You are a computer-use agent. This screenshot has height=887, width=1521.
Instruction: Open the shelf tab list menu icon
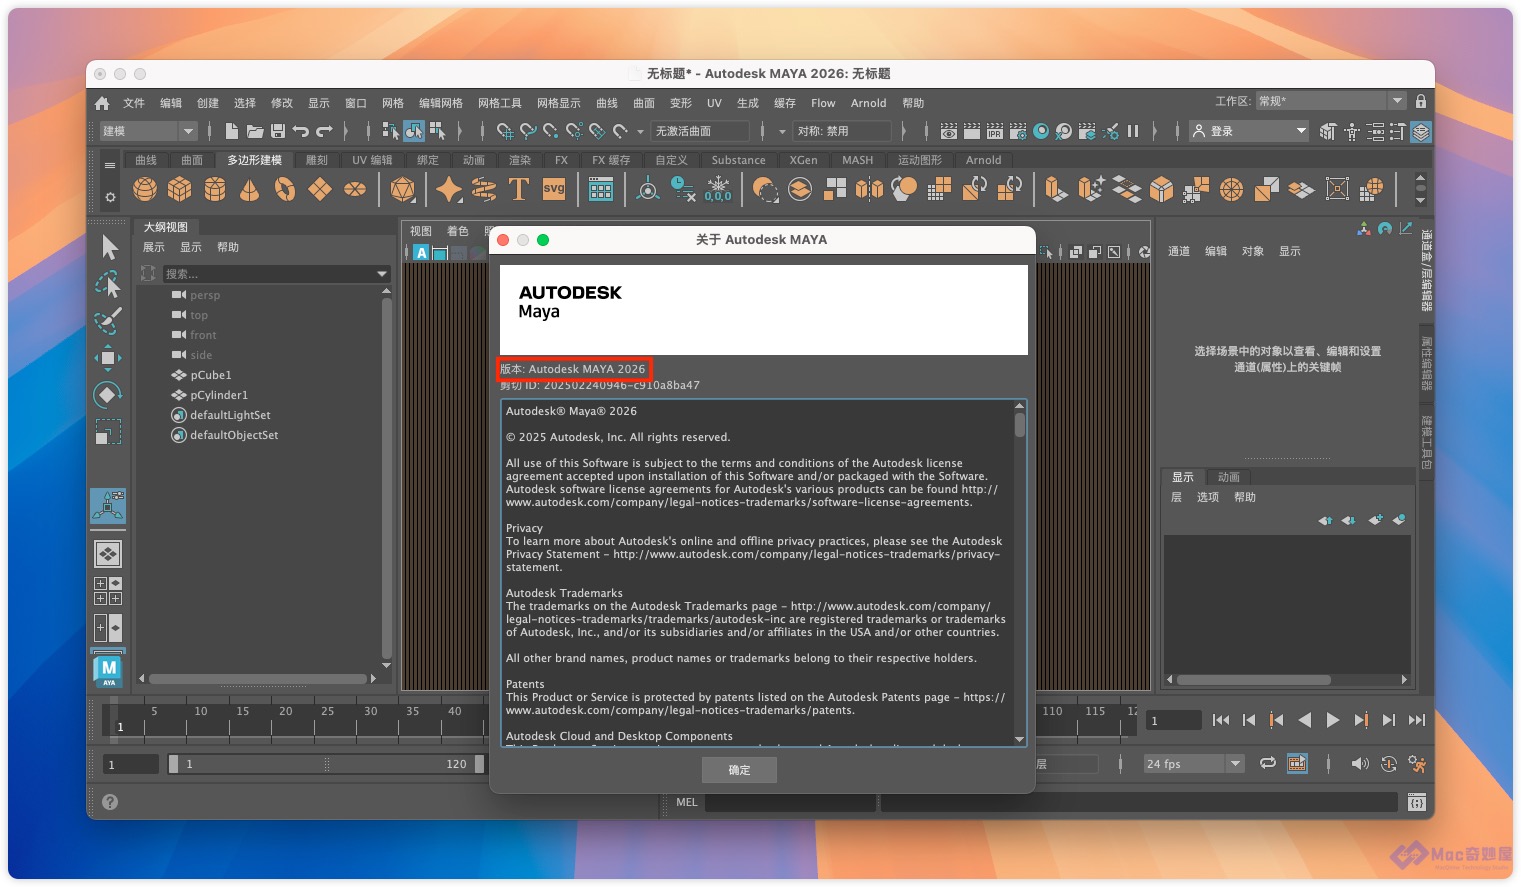coord(110,165)
